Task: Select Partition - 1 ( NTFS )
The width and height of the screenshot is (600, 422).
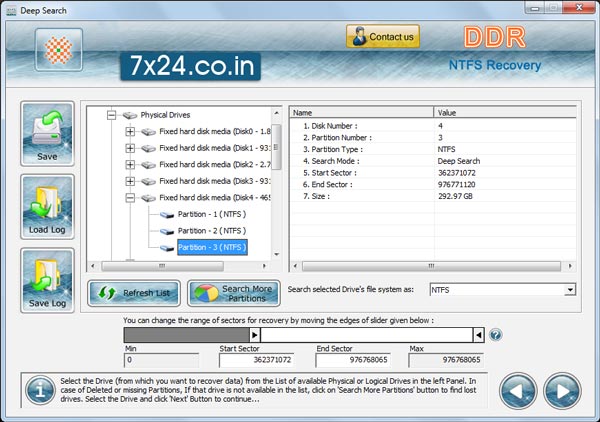Action: (x=212, y=214)
